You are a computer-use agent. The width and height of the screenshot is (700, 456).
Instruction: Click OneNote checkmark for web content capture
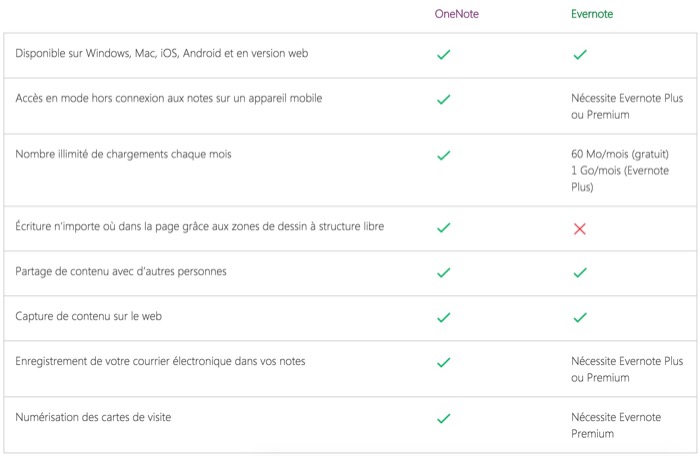click(x=443, y=317)
